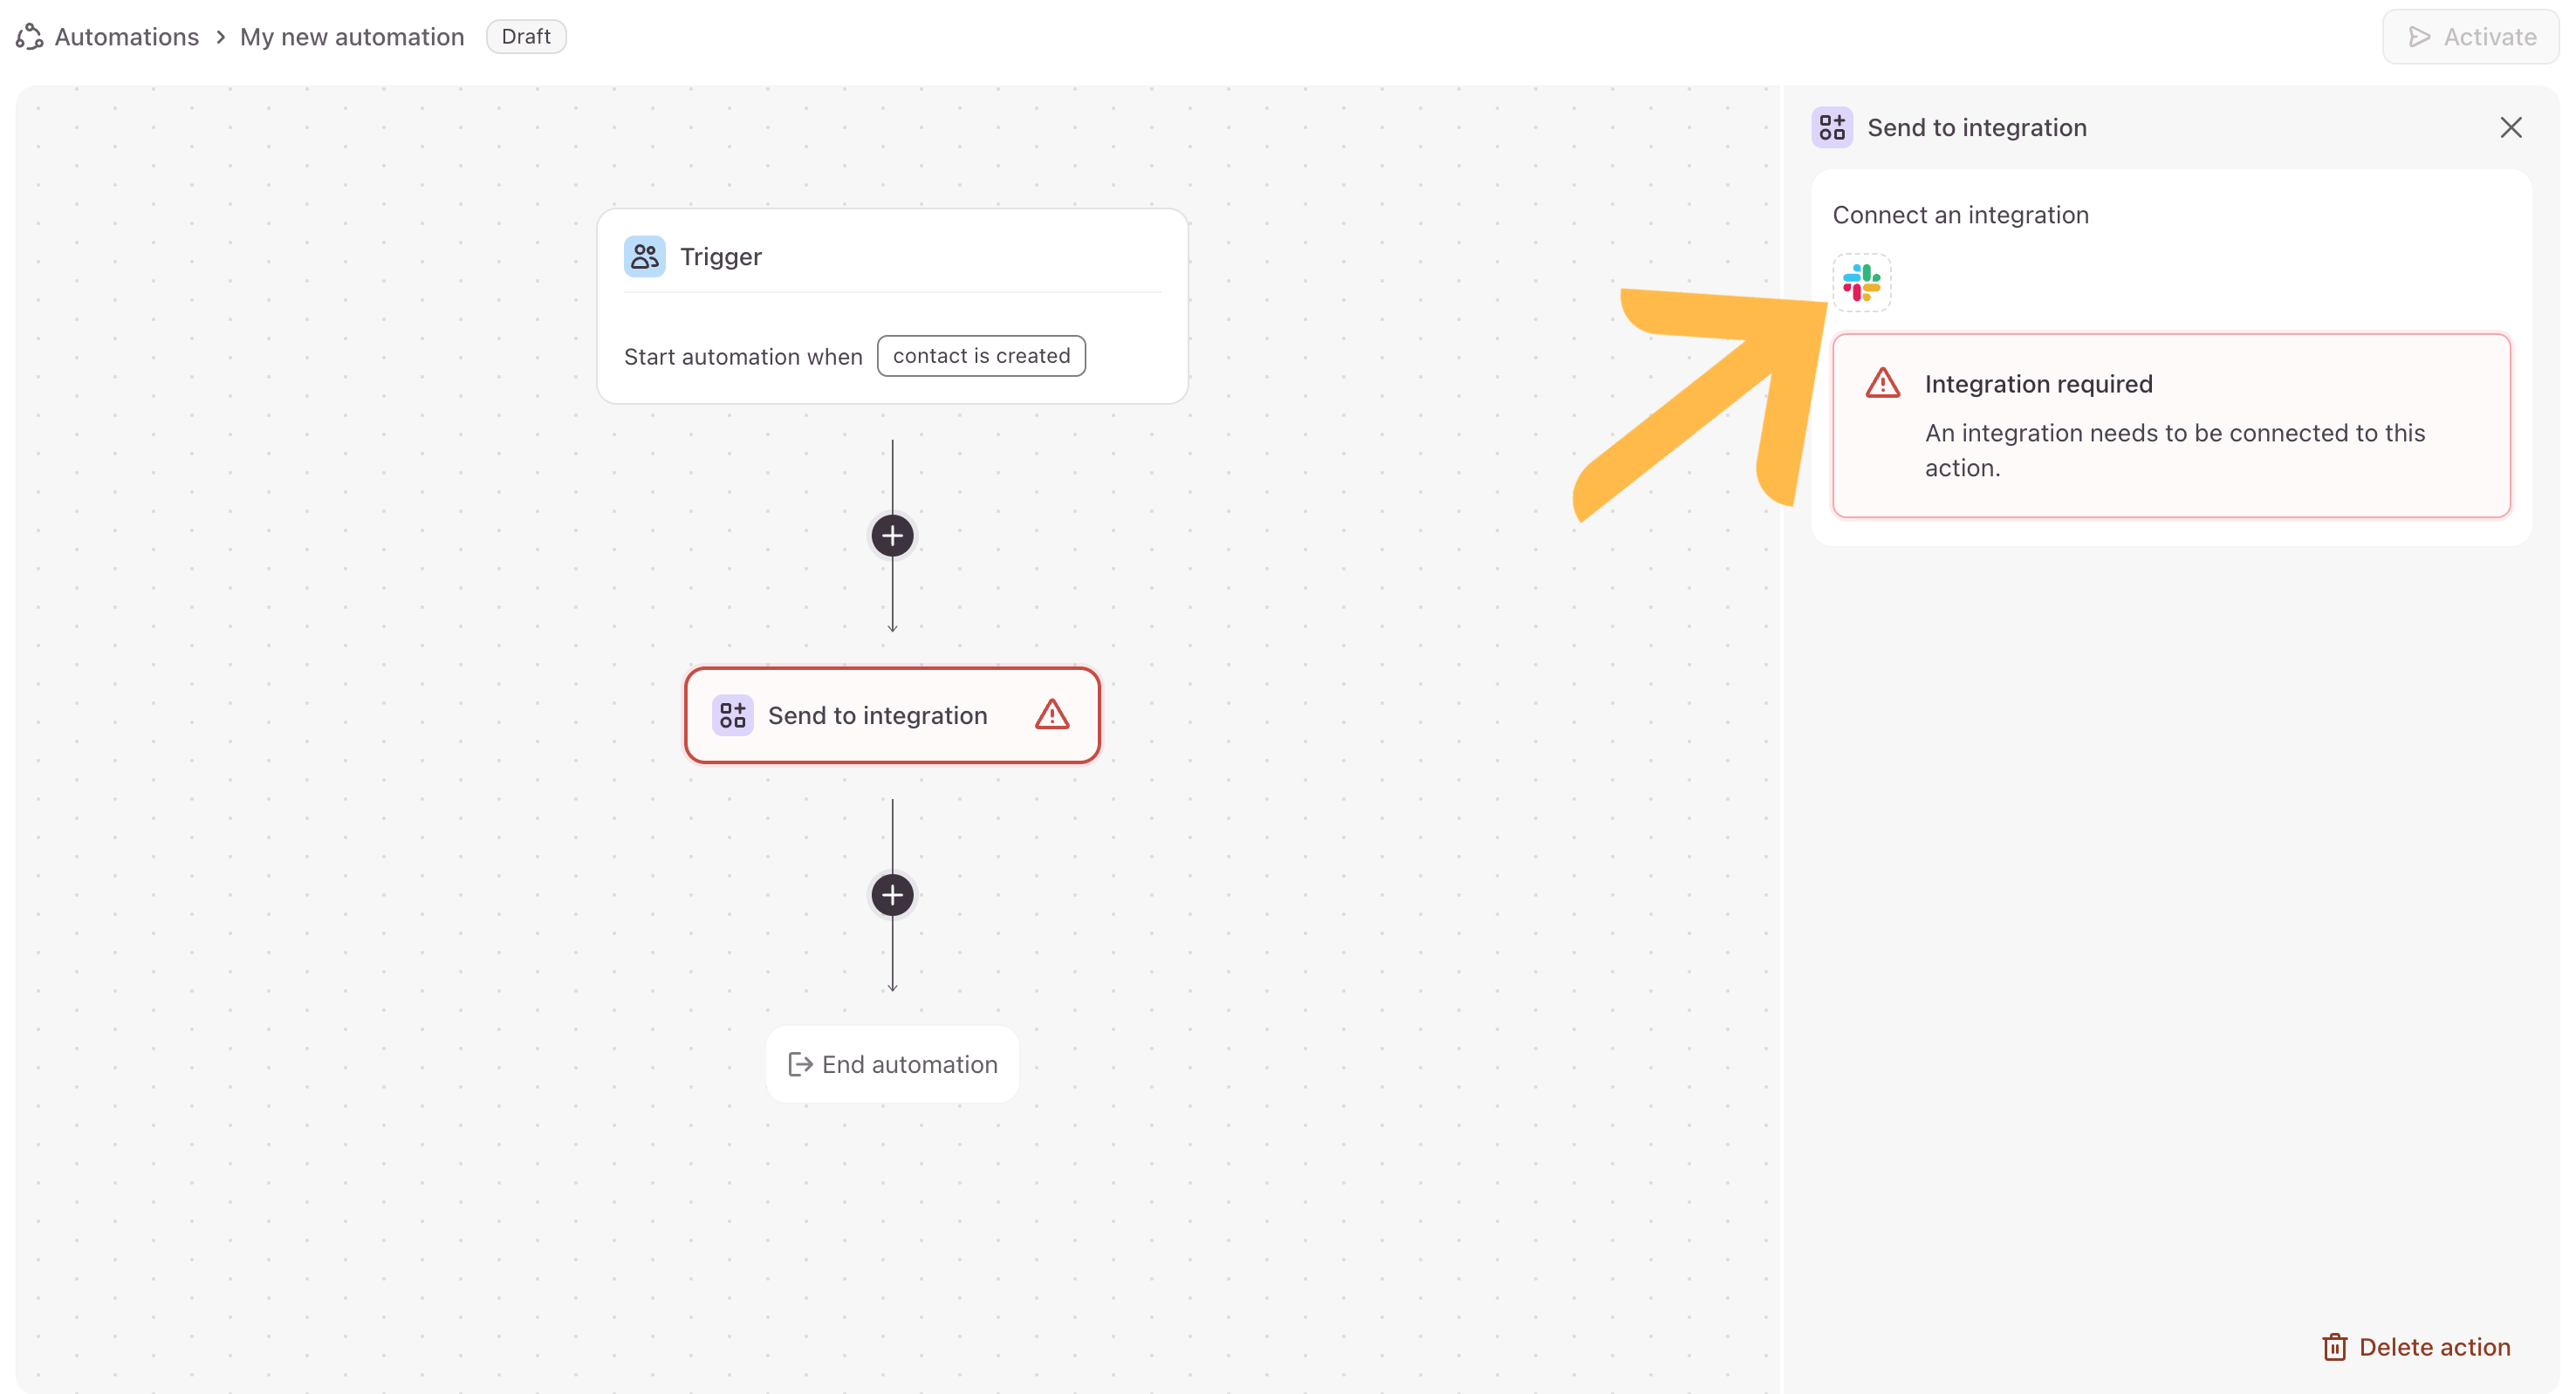Screen dimensions: 2576x1394
Task: Go to Automations breadcrumb link
Action: (126, 37)
